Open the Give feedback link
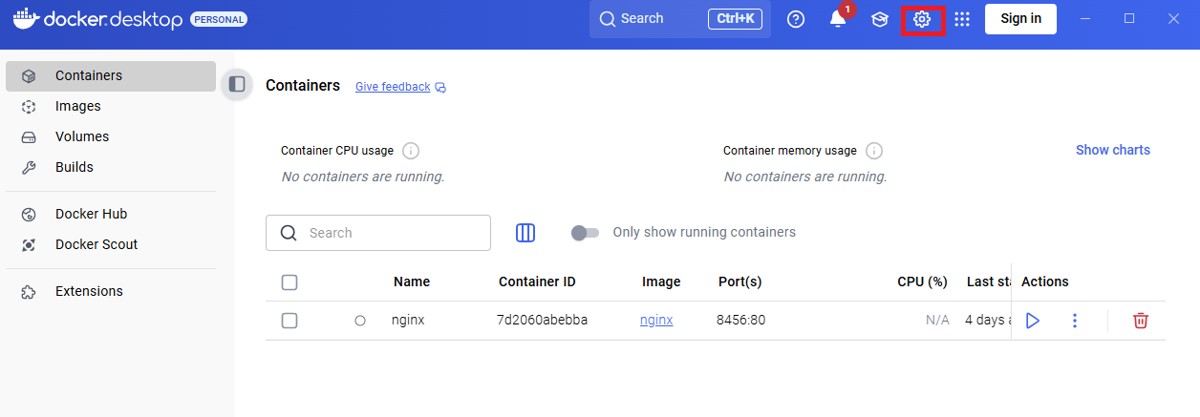This screenshot has width=1200, height=417. [393, 87]
